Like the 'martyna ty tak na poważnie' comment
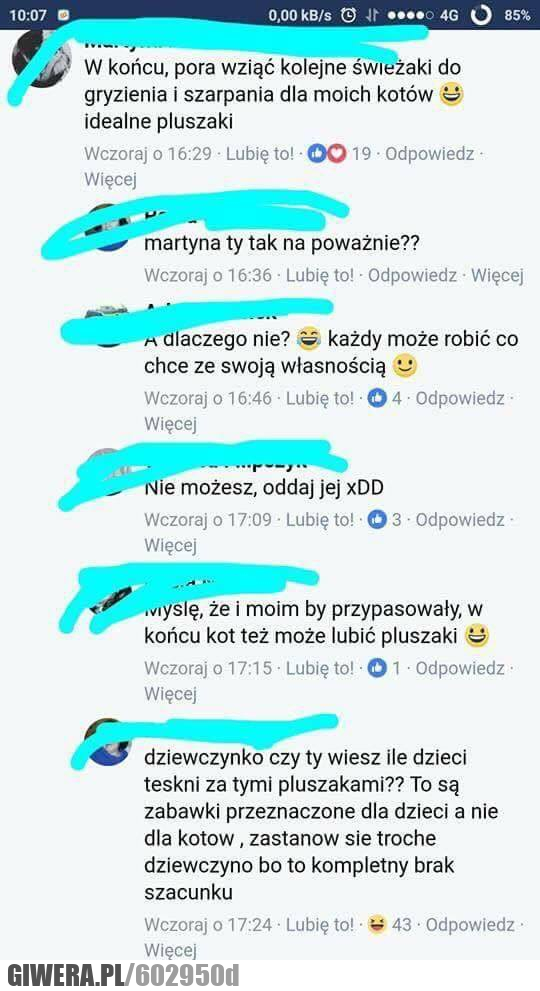540x991 pixels. [320, 275]
